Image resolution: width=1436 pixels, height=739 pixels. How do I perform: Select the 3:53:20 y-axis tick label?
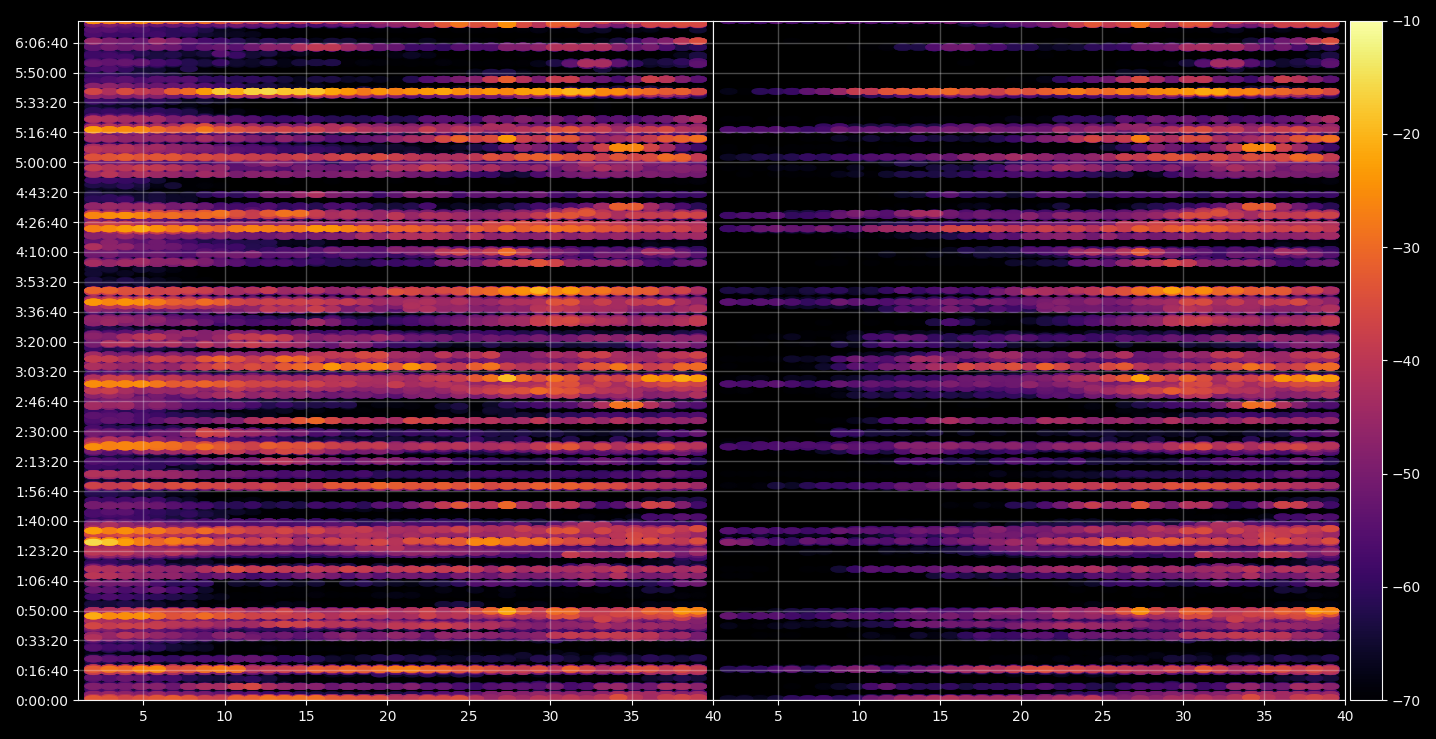click(42, 282)
